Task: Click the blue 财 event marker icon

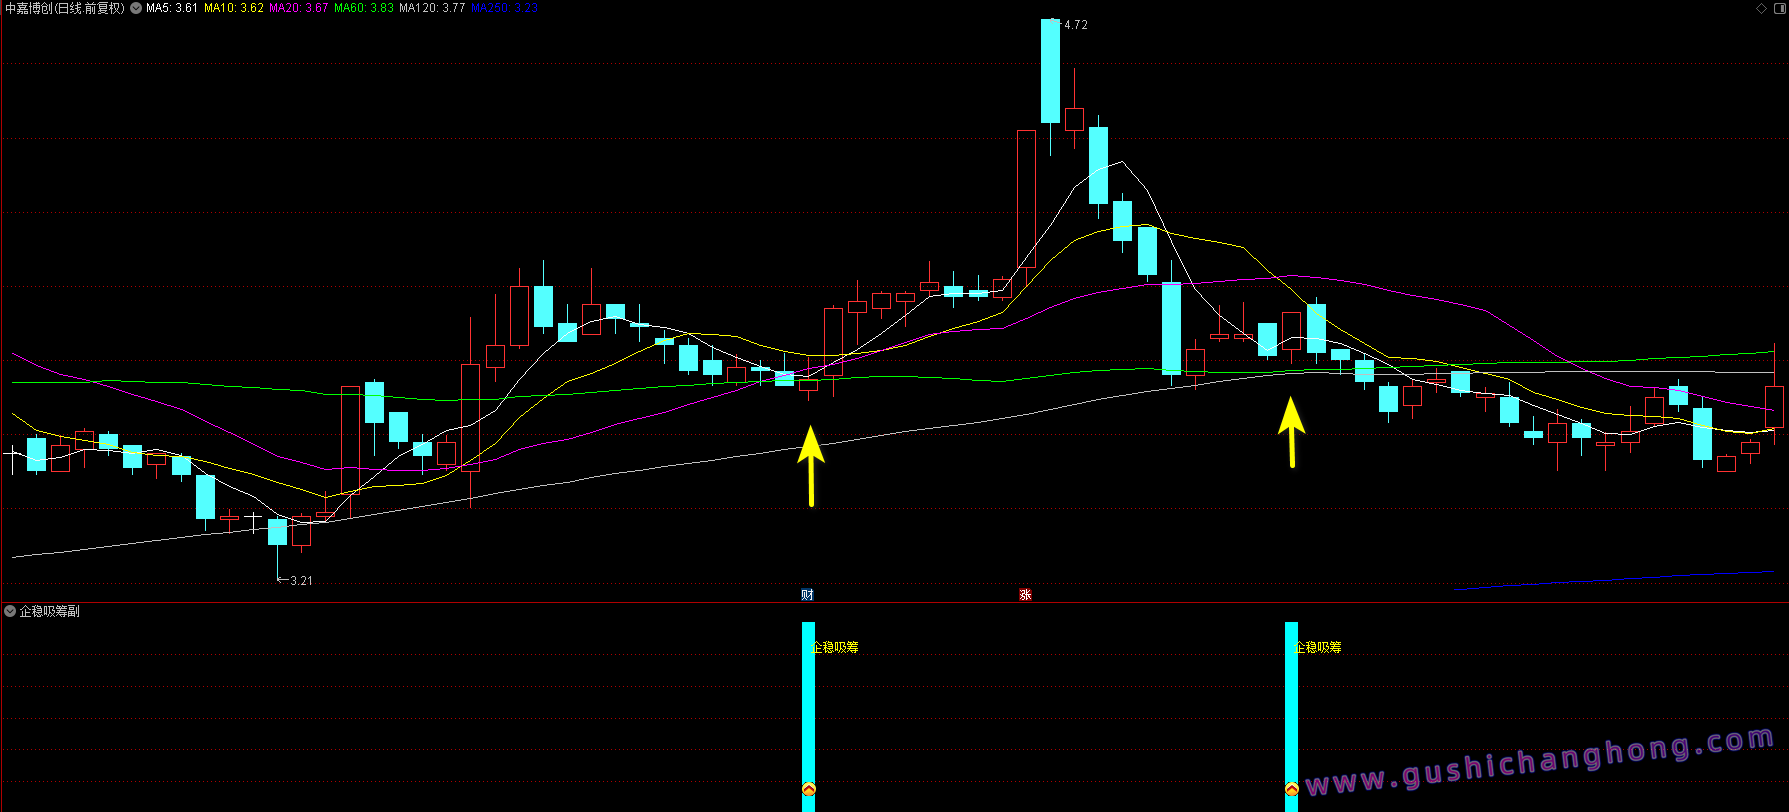Action: 807,595
